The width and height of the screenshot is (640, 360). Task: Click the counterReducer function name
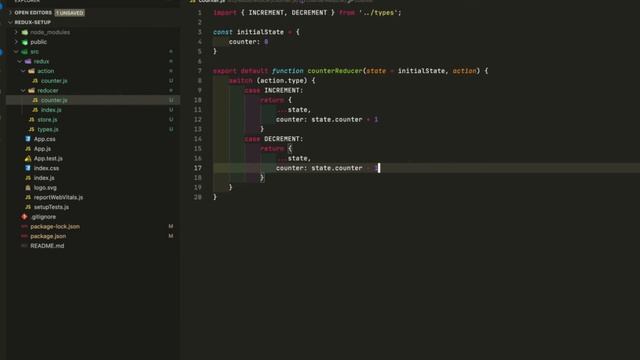pyautogui.click(x=335, y=71)
